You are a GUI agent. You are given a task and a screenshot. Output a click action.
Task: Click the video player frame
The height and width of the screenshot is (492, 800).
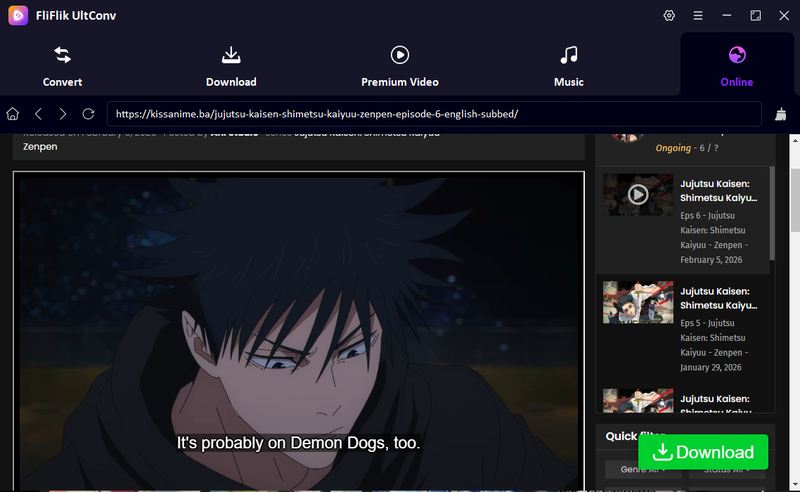(x=299, y=331)
